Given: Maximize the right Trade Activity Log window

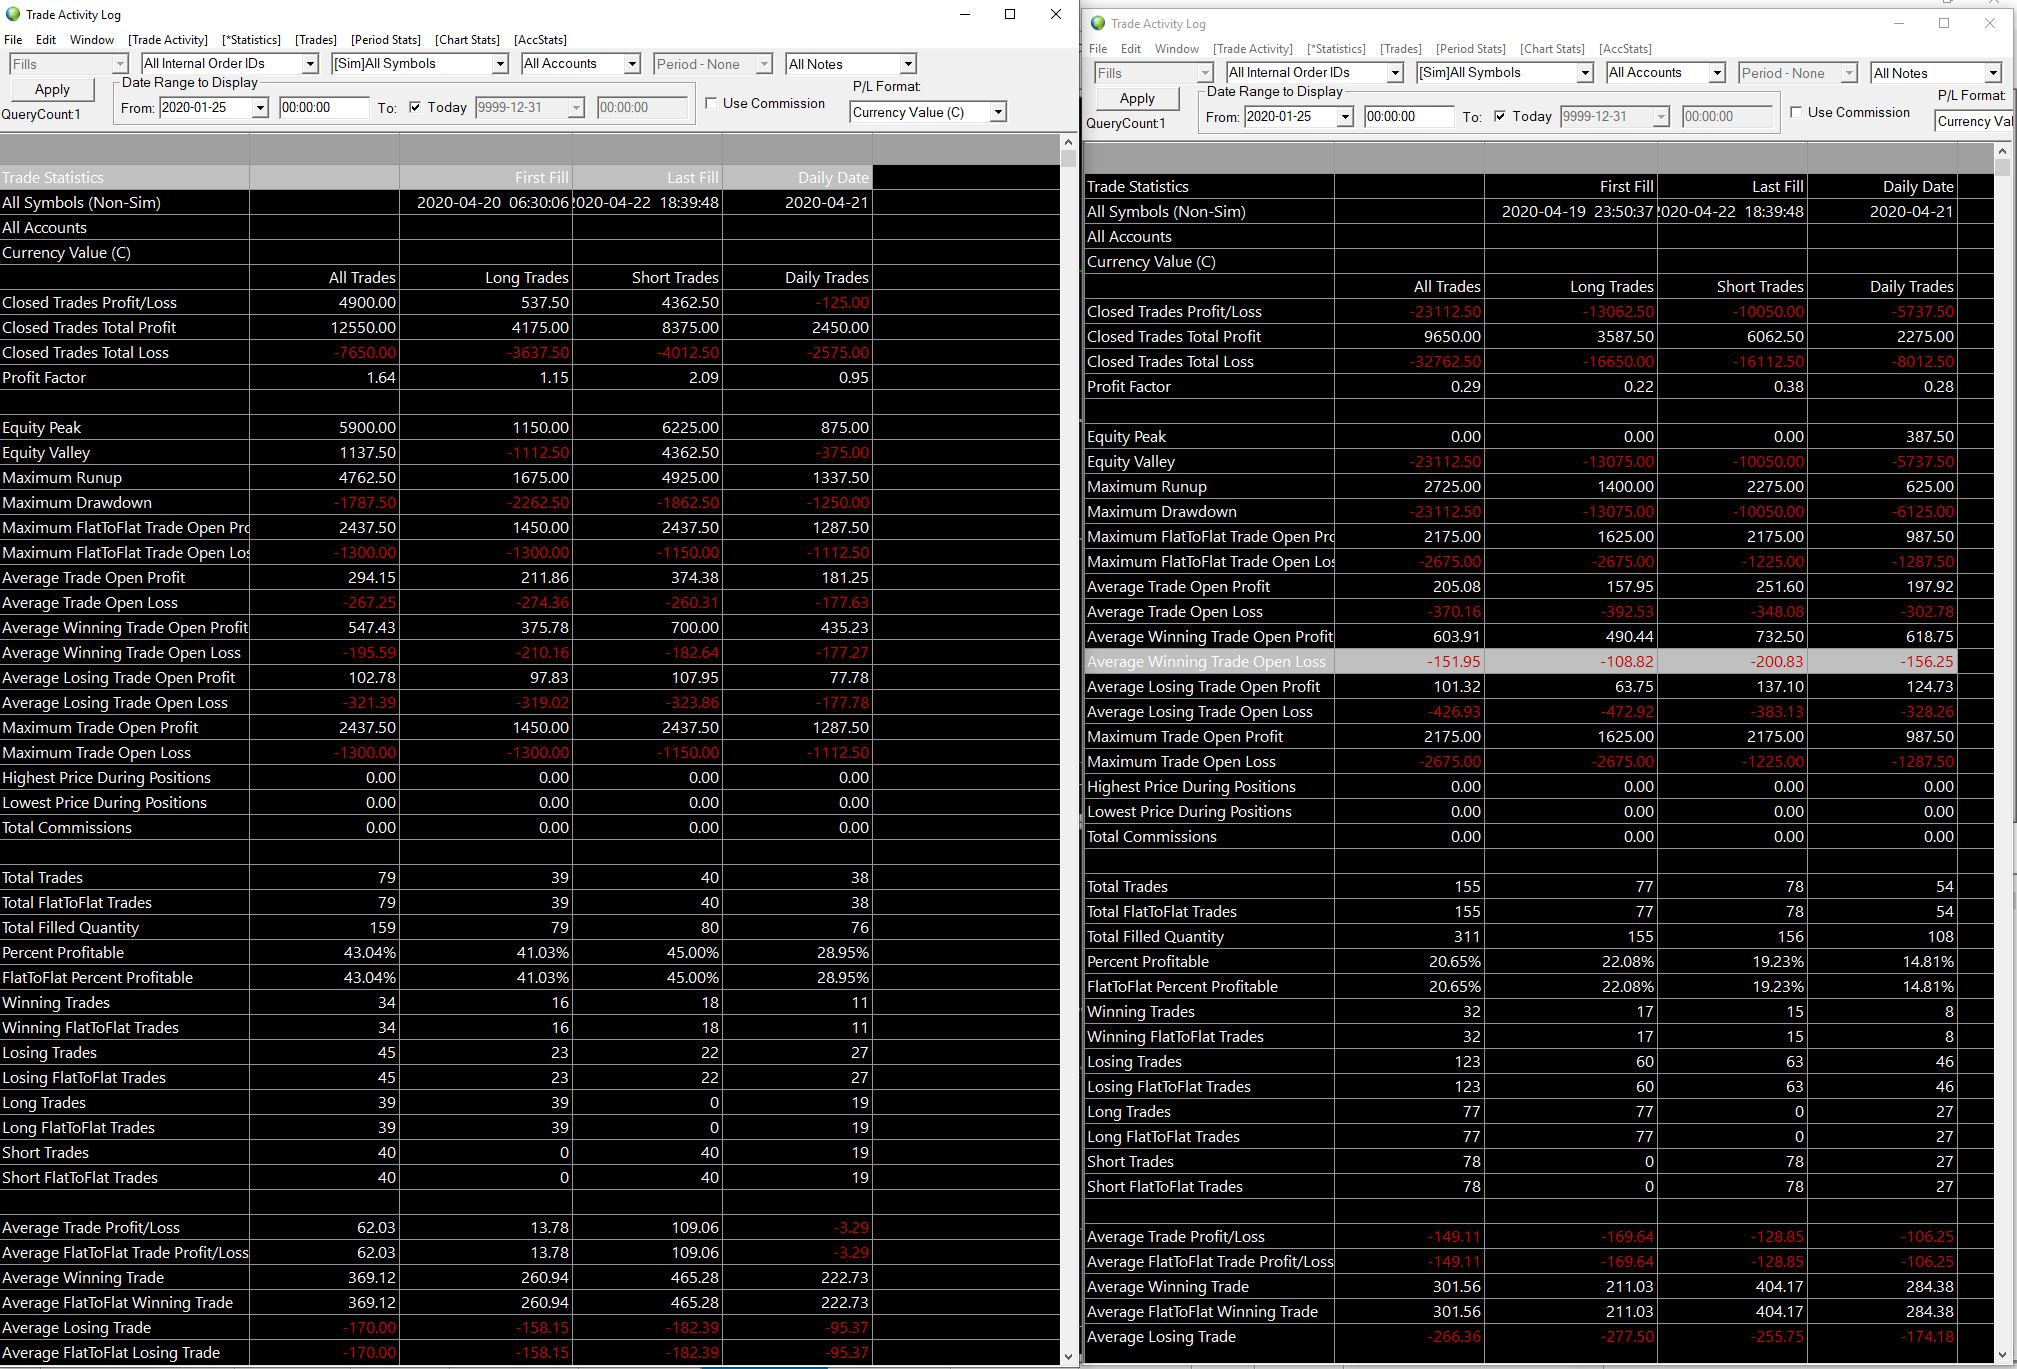Looking at the screenshot, I should [1944, 23].
